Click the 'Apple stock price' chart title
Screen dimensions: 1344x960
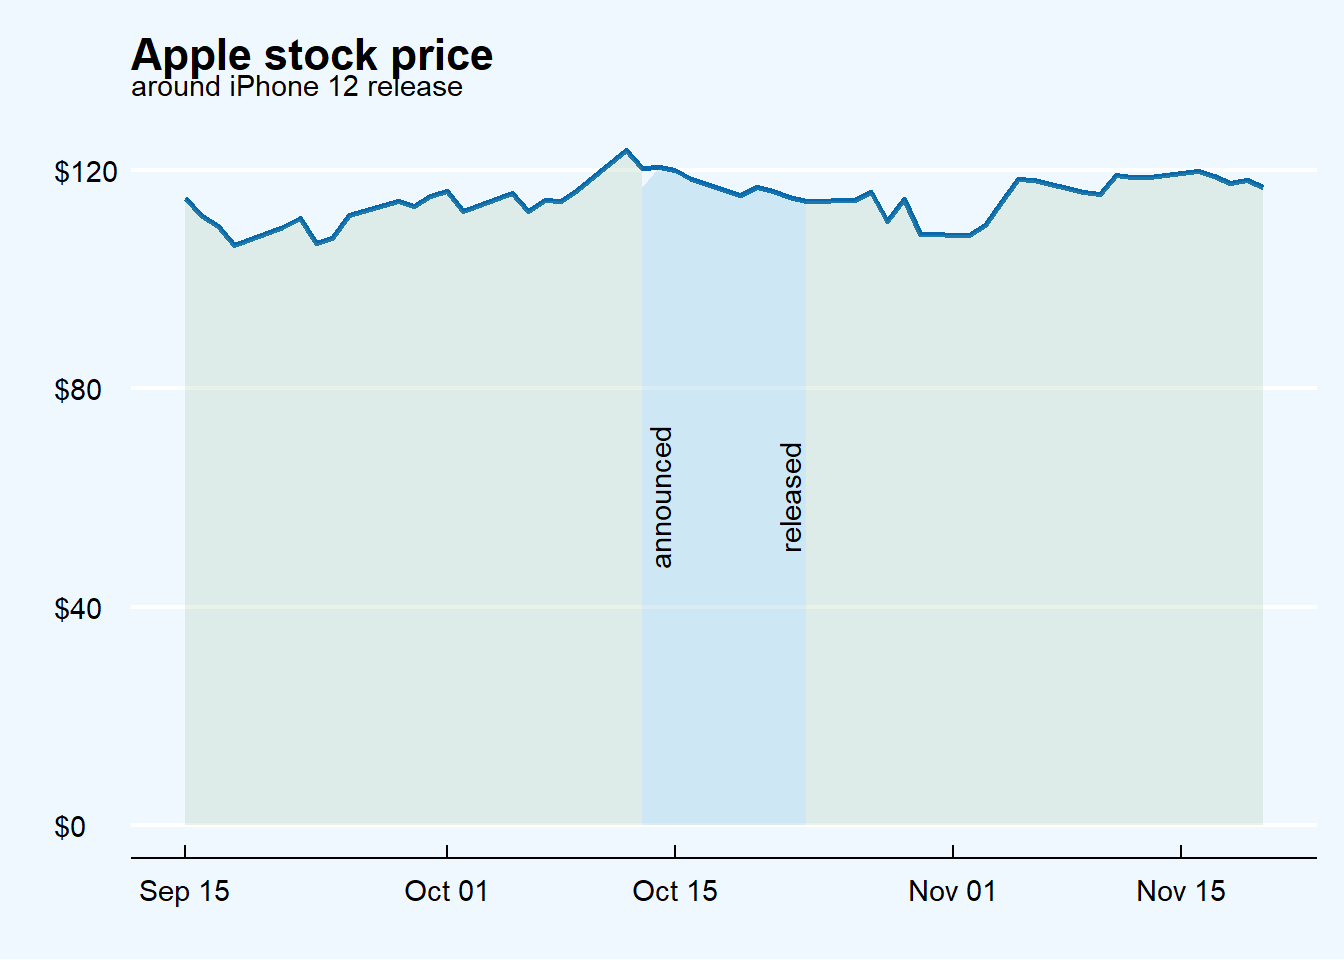tap(311, 54)
